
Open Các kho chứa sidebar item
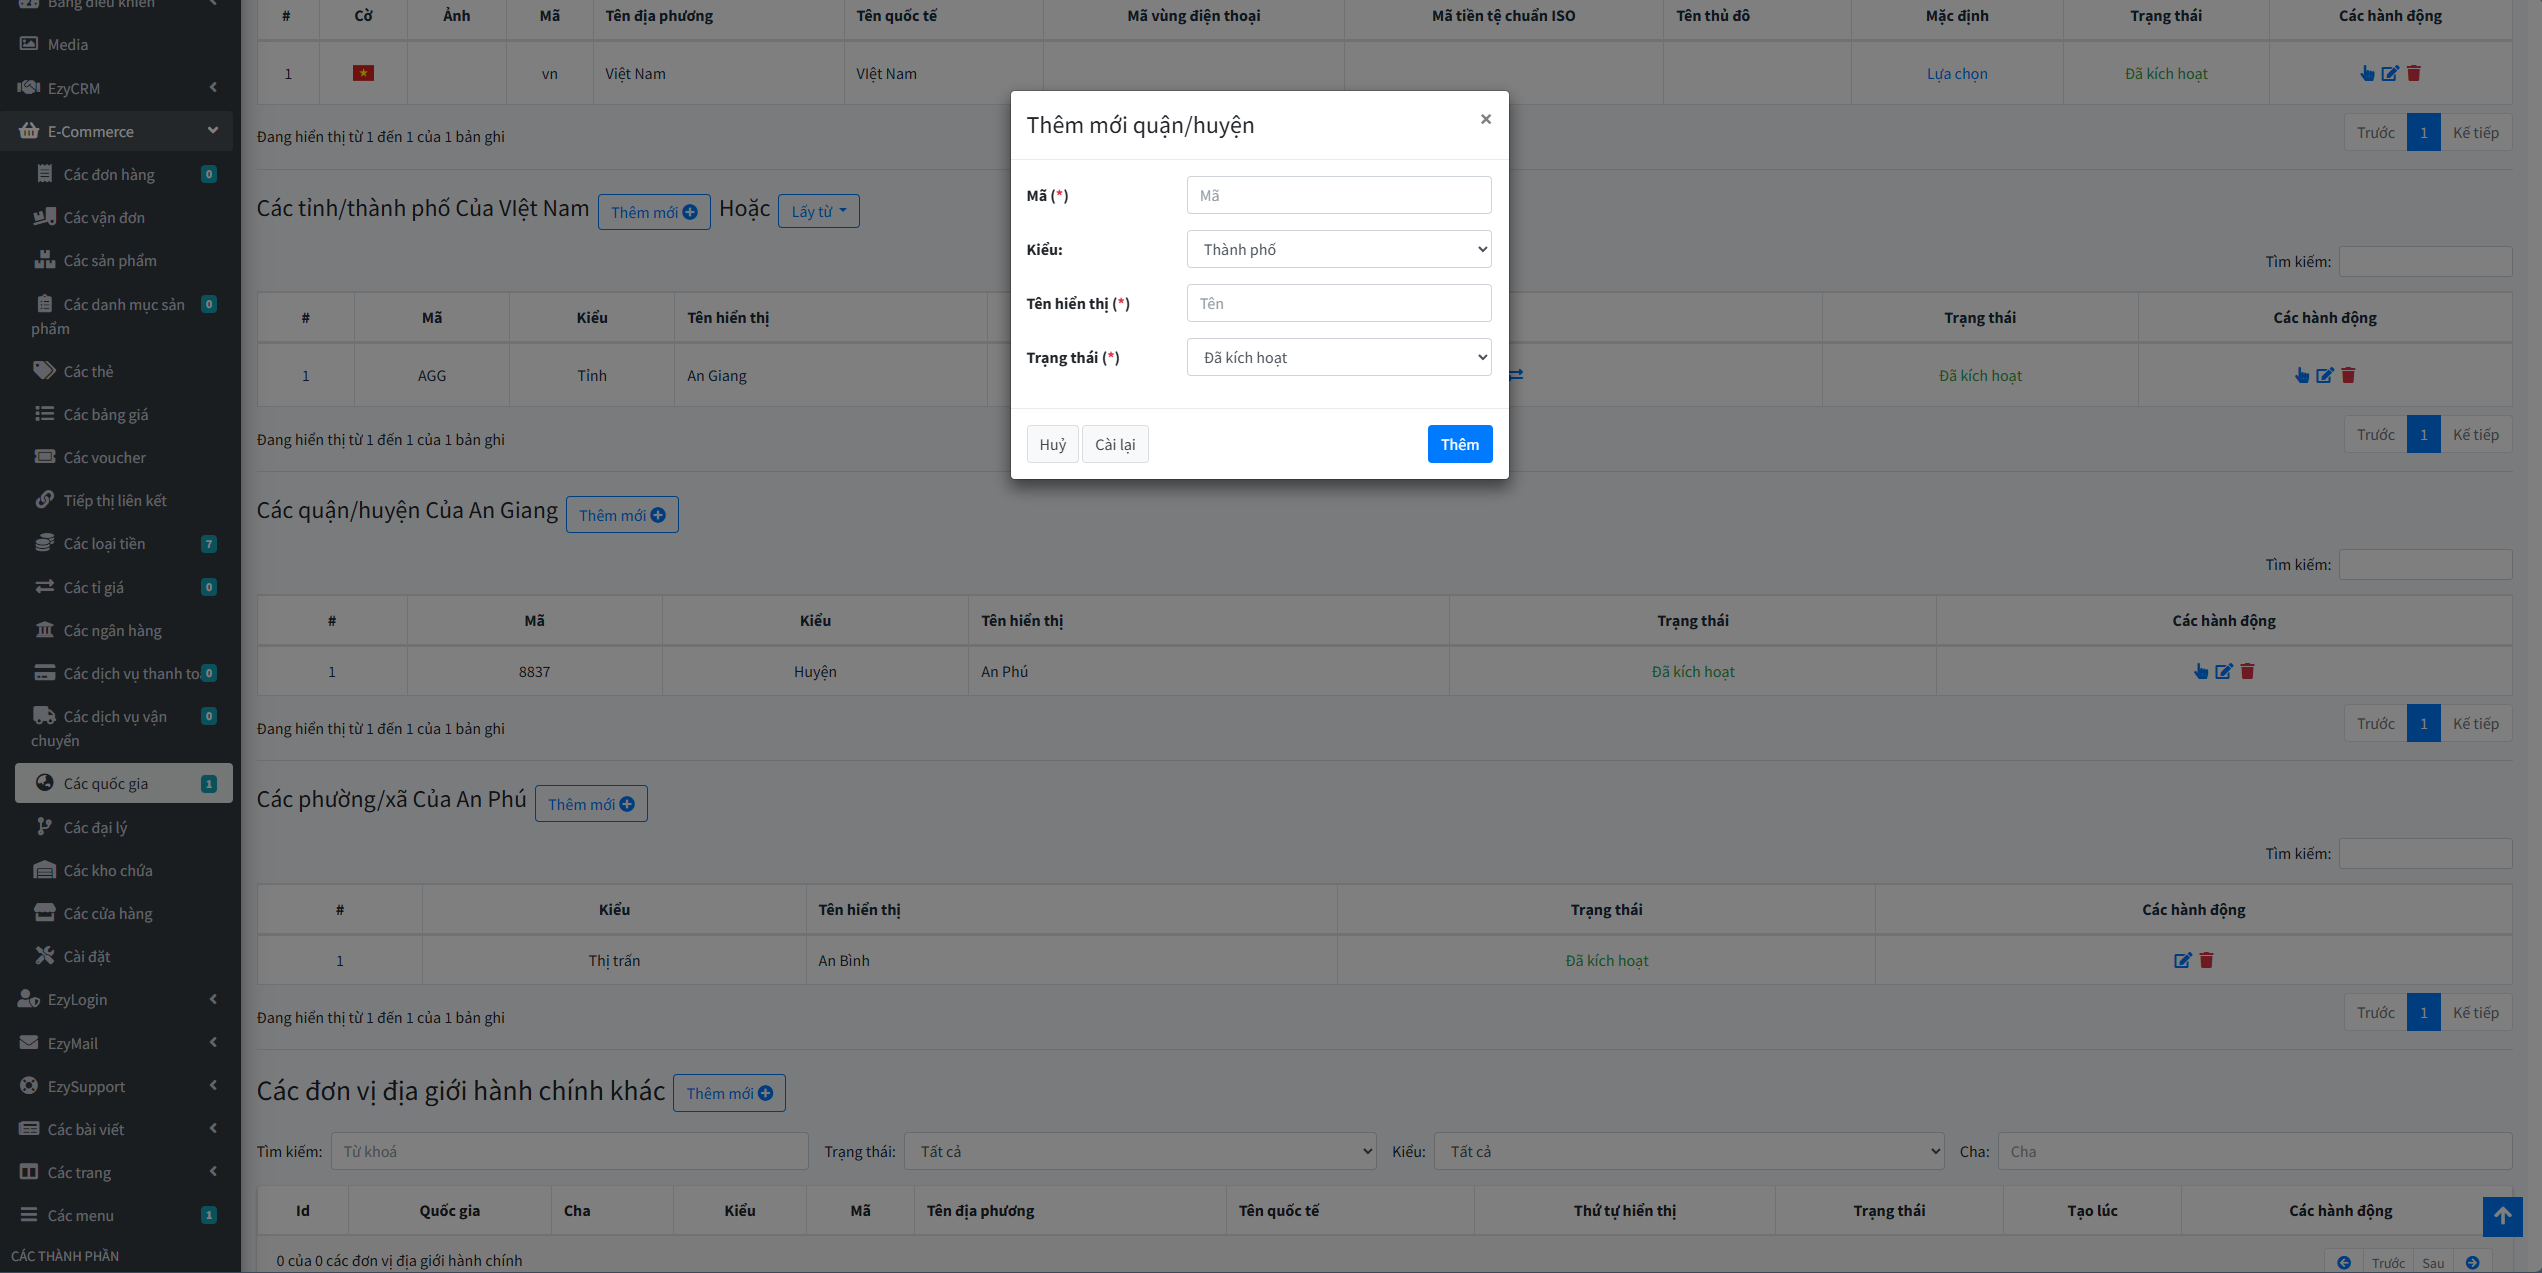pos(107,870)
